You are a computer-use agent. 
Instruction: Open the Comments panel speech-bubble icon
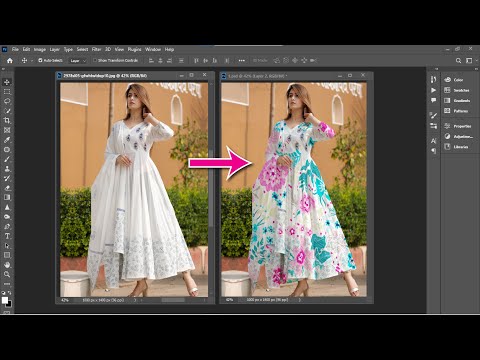(433, 100)
